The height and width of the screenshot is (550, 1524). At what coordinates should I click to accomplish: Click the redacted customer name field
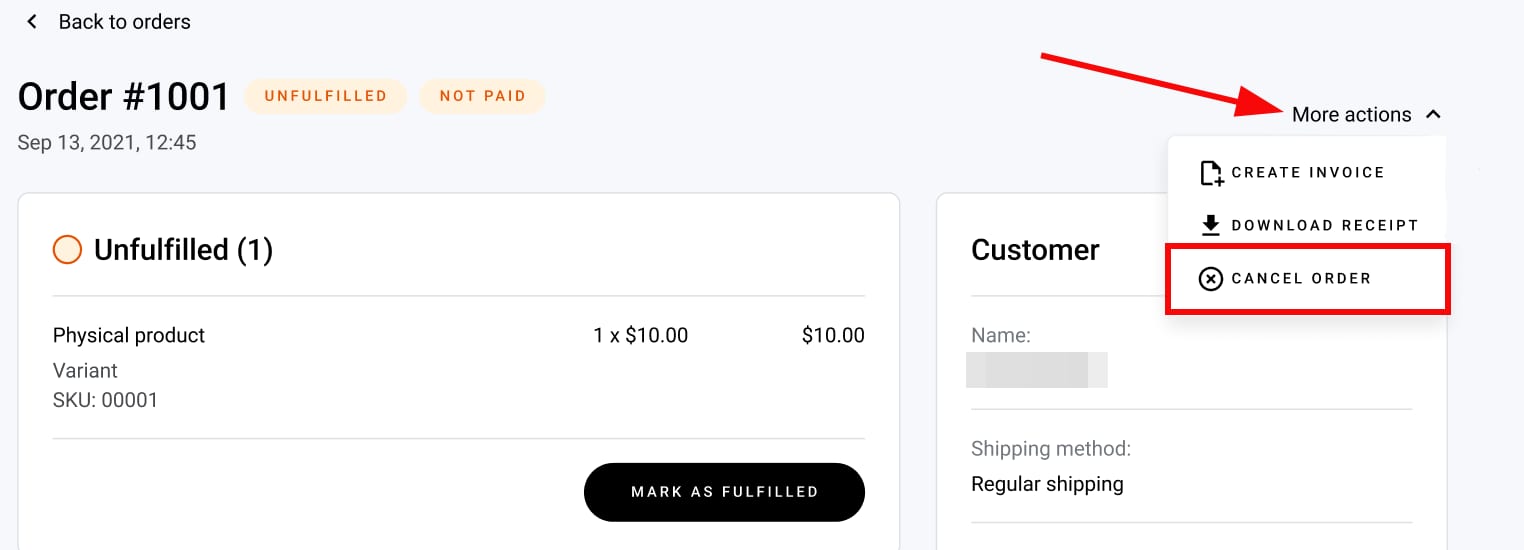[1037, 369]
